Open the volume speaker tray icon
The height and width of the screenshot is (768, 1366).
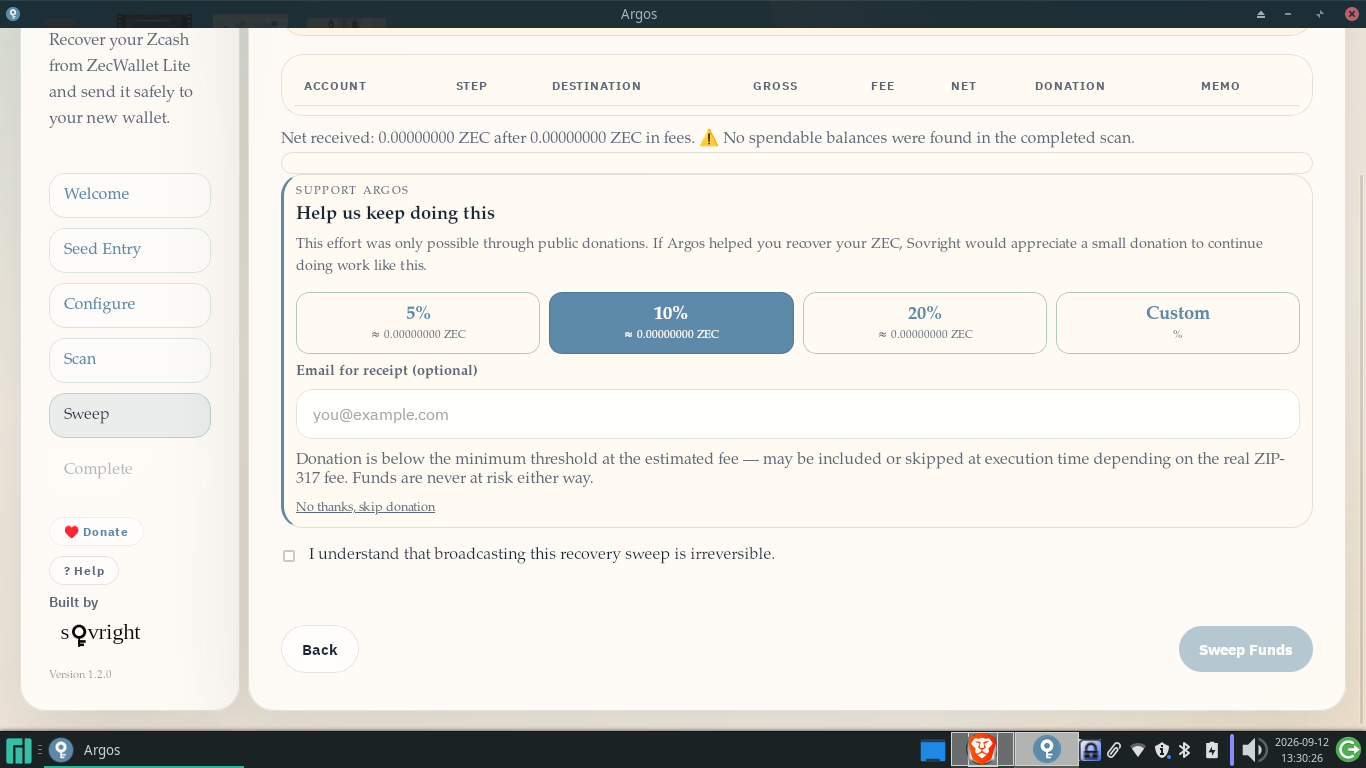(x=1253, y=750)
